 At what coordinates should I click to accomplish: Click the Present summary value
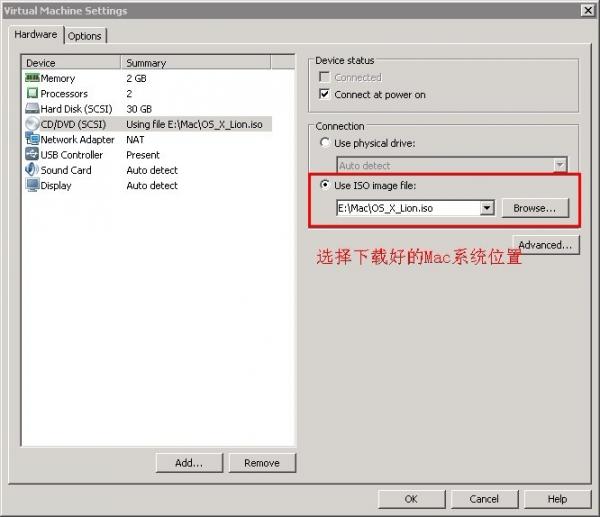[143, 155]
